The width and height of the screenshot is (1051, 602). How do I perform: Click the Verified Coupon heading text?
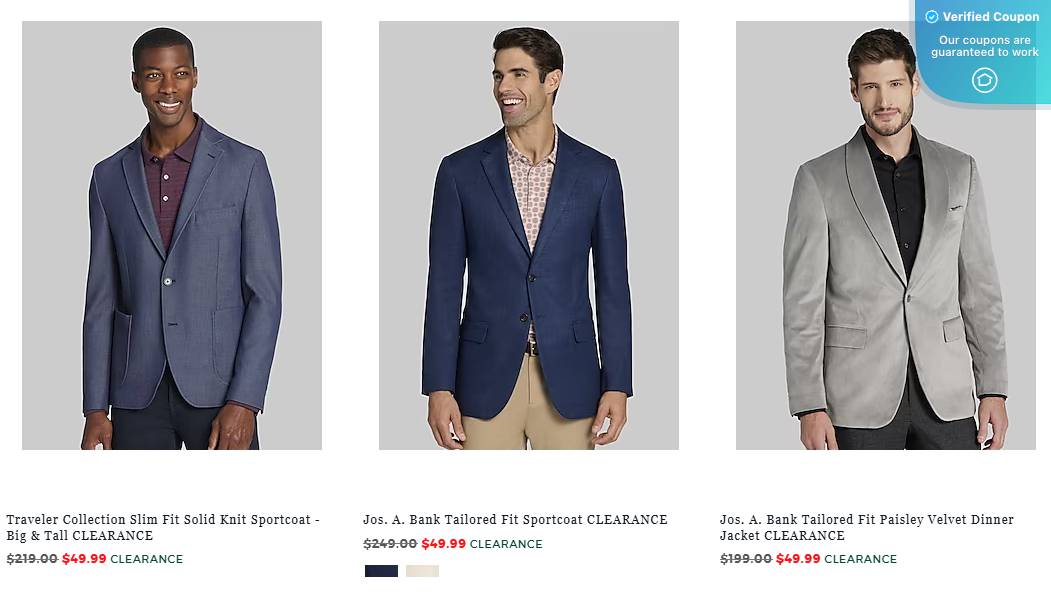coord(990,17)
